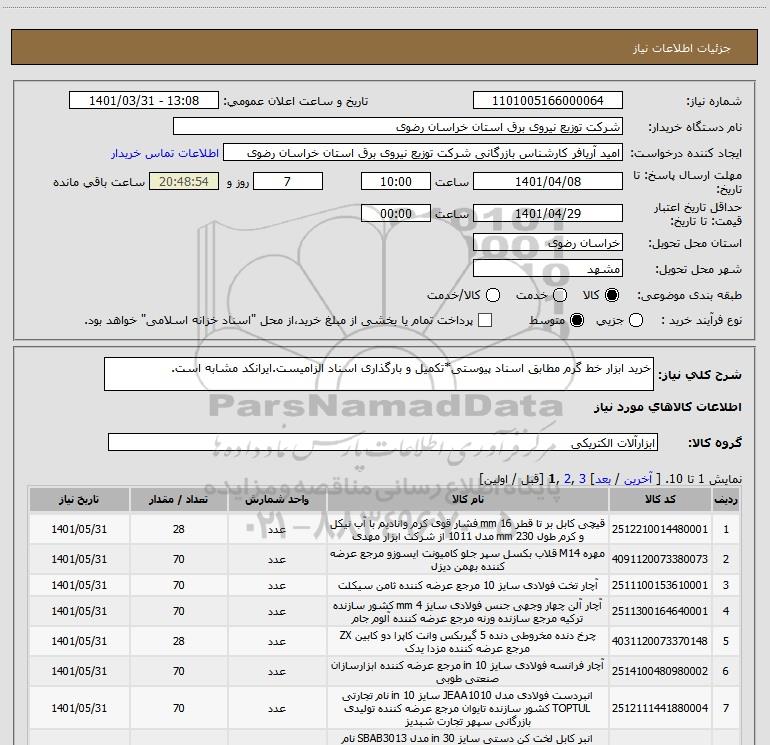The image size is (770, 745).
Task: Click the واحد شمارش column header
Action: (x=277, y=499)
